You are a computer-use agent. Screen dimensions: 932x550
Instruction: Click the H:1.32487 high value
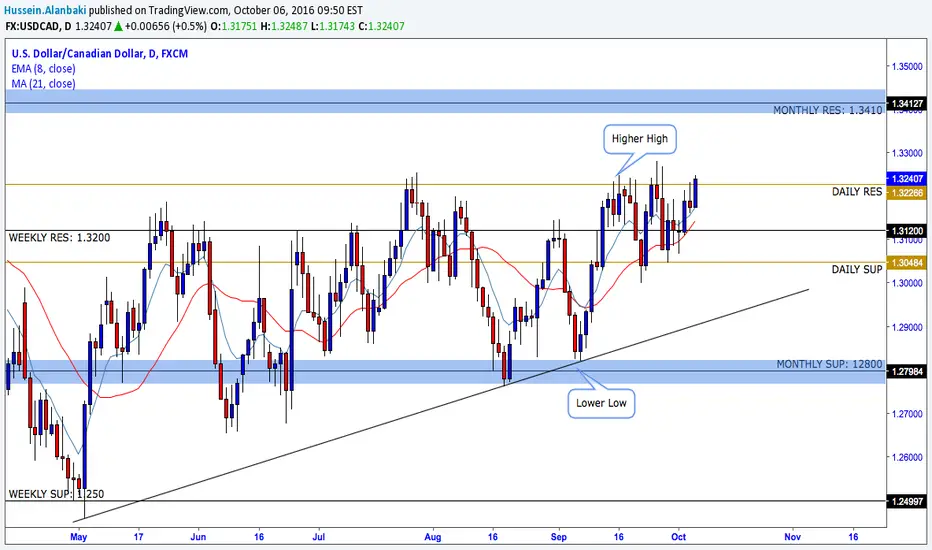coord(283,26)
